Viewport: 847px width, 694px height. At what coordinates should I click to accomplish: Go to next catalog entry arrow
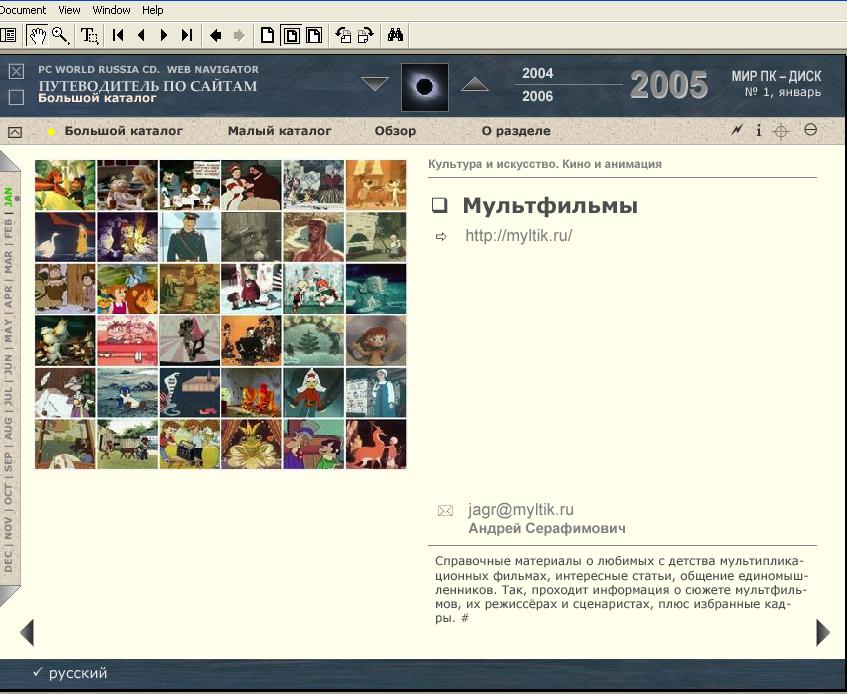pos(823,632)
